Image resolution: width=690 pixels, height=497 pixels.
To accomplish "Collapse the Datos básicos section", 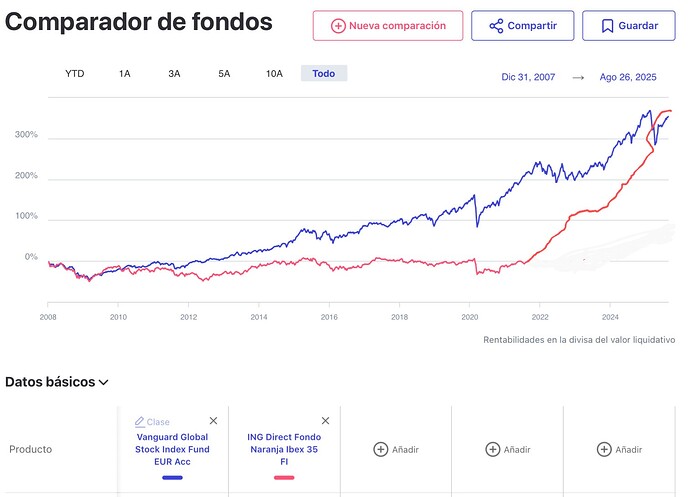I will pos(104,382).
